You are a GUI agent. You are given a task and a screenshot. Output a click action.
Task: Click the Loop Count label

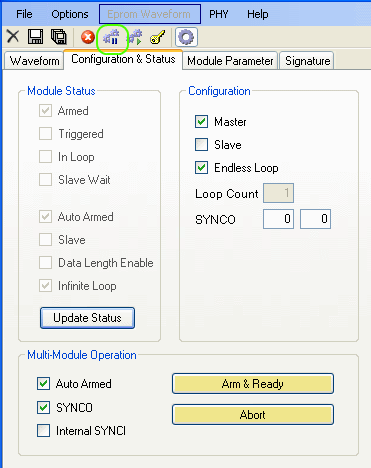click(x=227, y=194)
